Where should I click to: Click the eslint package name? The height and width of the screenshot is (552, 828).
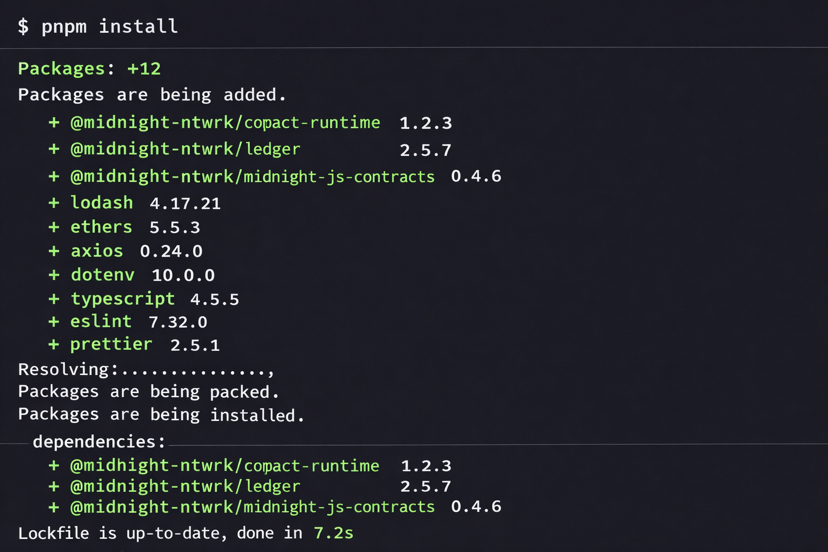pyautogui.click(x=101, y=322)
